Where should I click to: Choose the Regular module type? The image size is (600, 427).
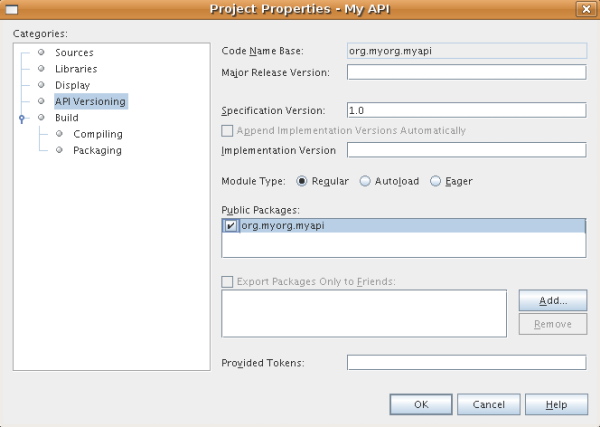303,181
